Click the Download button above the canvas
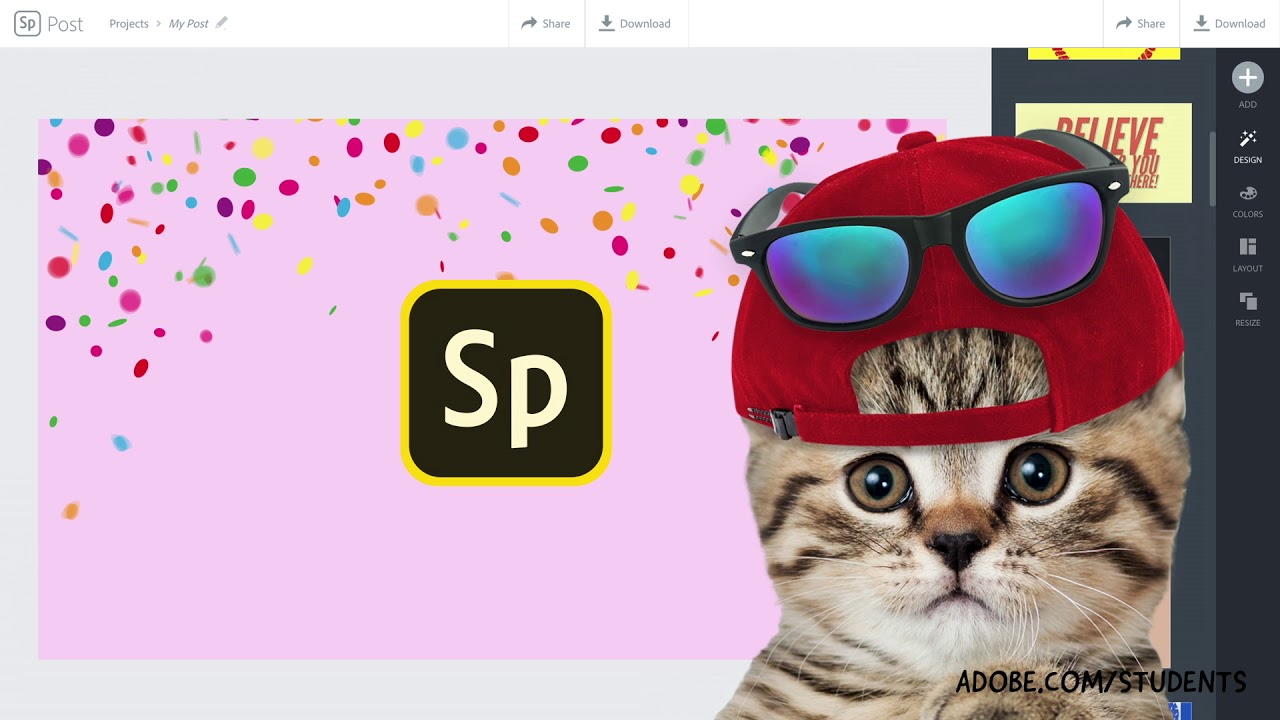This screenshot has height=720, width=1280. click(635, 23)
